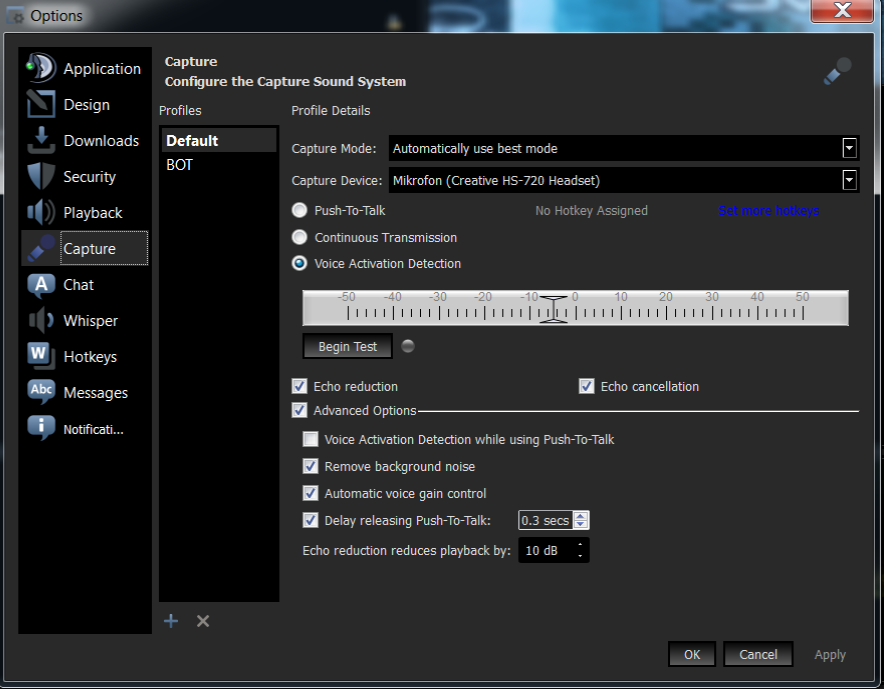
Task: Increase echo reduction dB with up arrow
Action: coord(580,544)
